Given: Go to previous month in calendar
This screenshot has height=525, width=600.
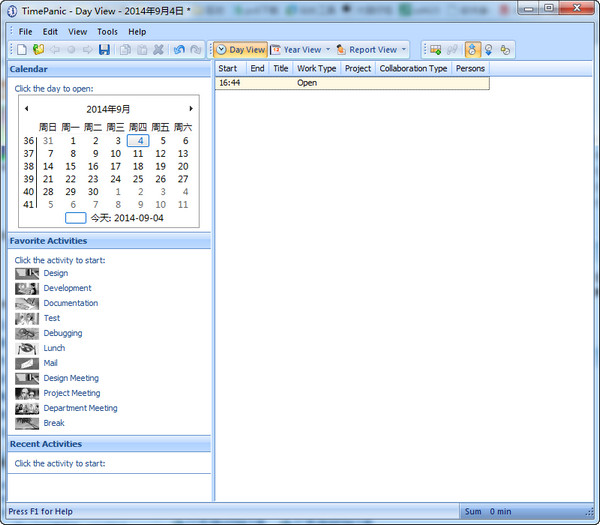Looking at the screenshot, I should [x=26, y=108].
